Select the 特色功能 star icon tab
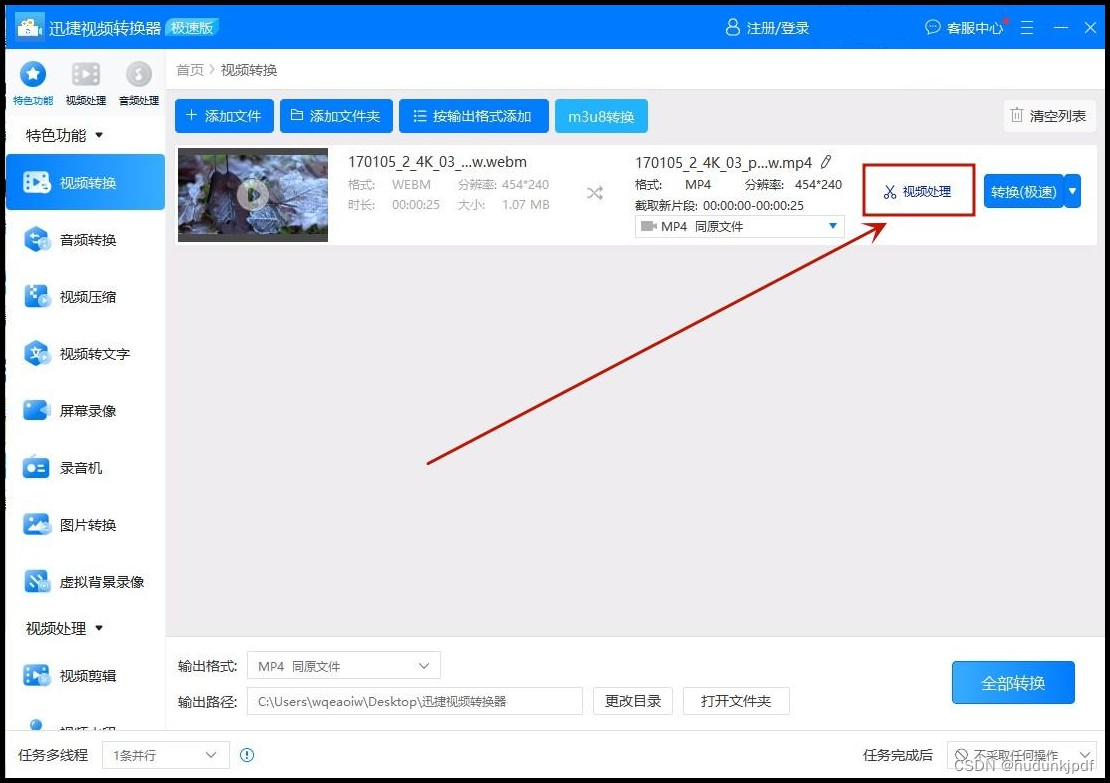Viewport: 1110px width, 783px height. tap(33, 83)
